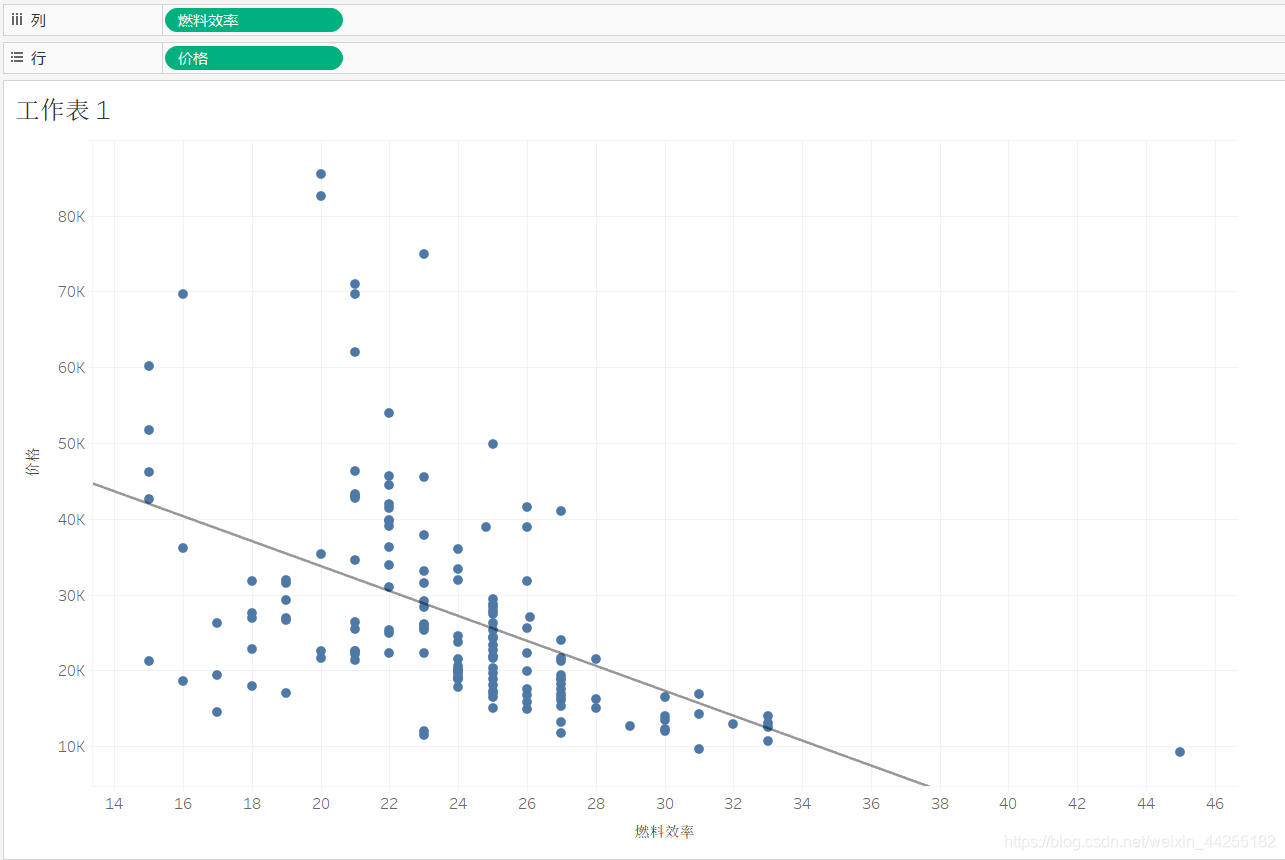Click the 列 shelf label
This screenshot has width=1285, height=860.
click(x=38, y=20)
